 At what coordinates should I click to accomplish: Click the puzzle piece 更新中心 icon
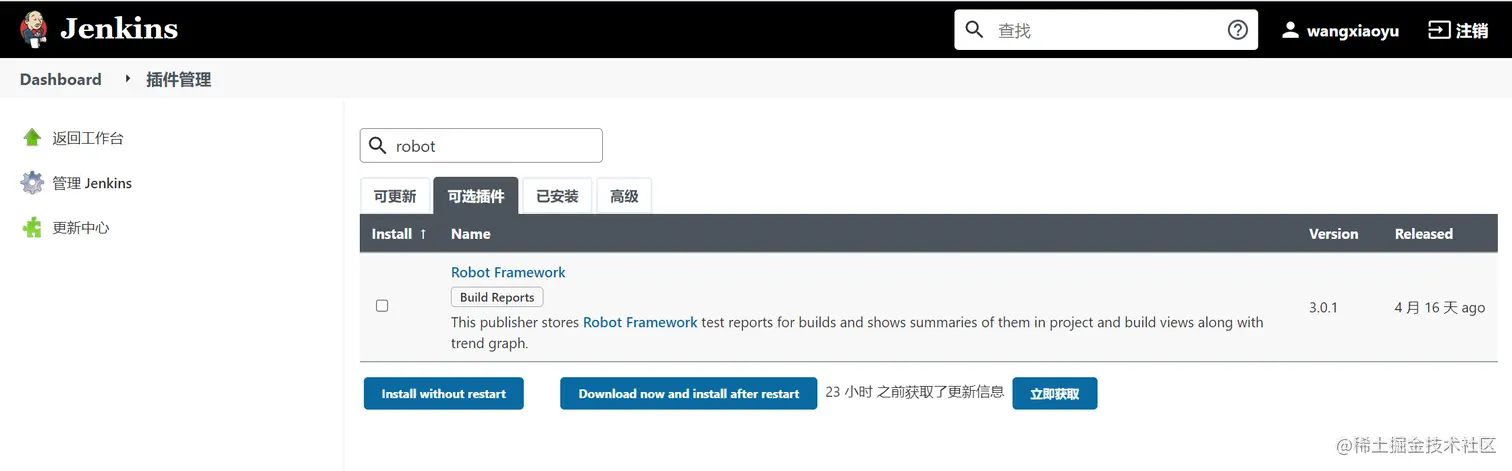pos(32,228)
